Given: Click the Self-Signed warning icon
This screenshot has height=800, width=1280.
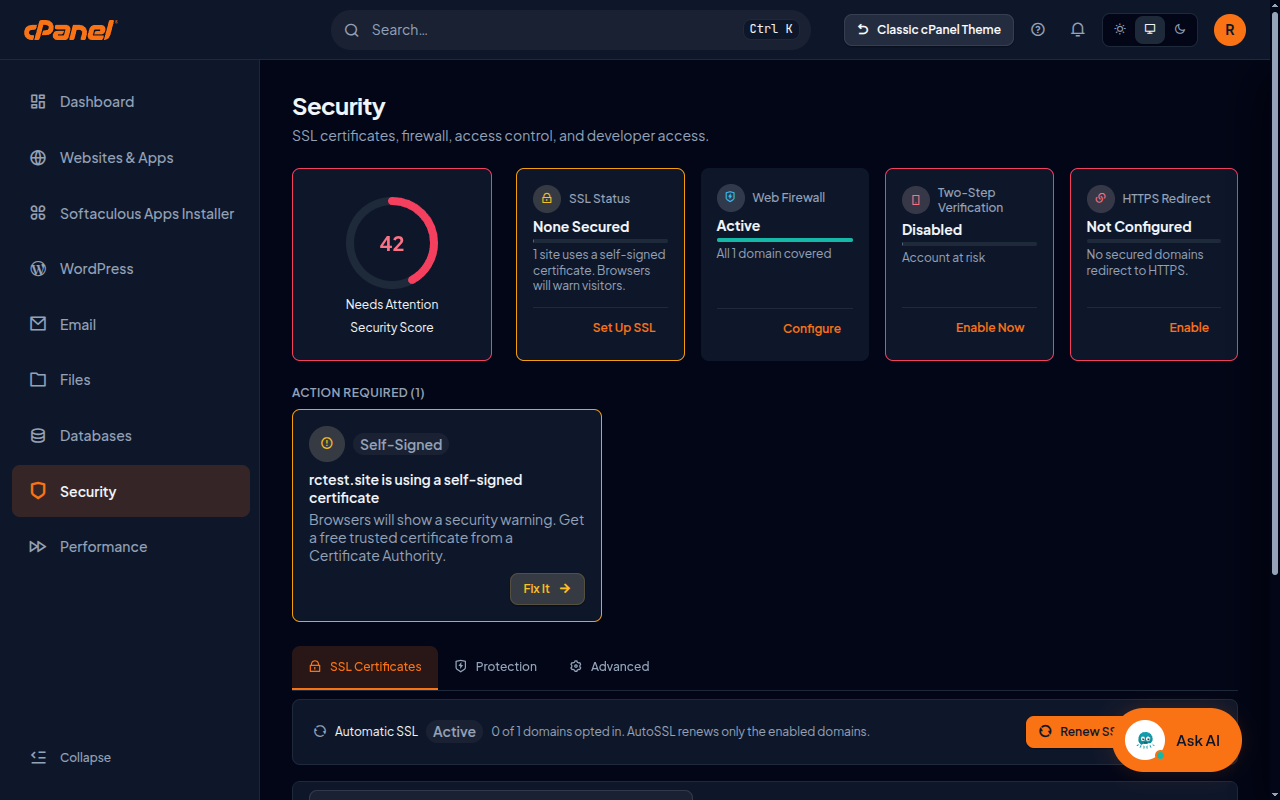Looking at the screenshot, I should tap(327, 444).
